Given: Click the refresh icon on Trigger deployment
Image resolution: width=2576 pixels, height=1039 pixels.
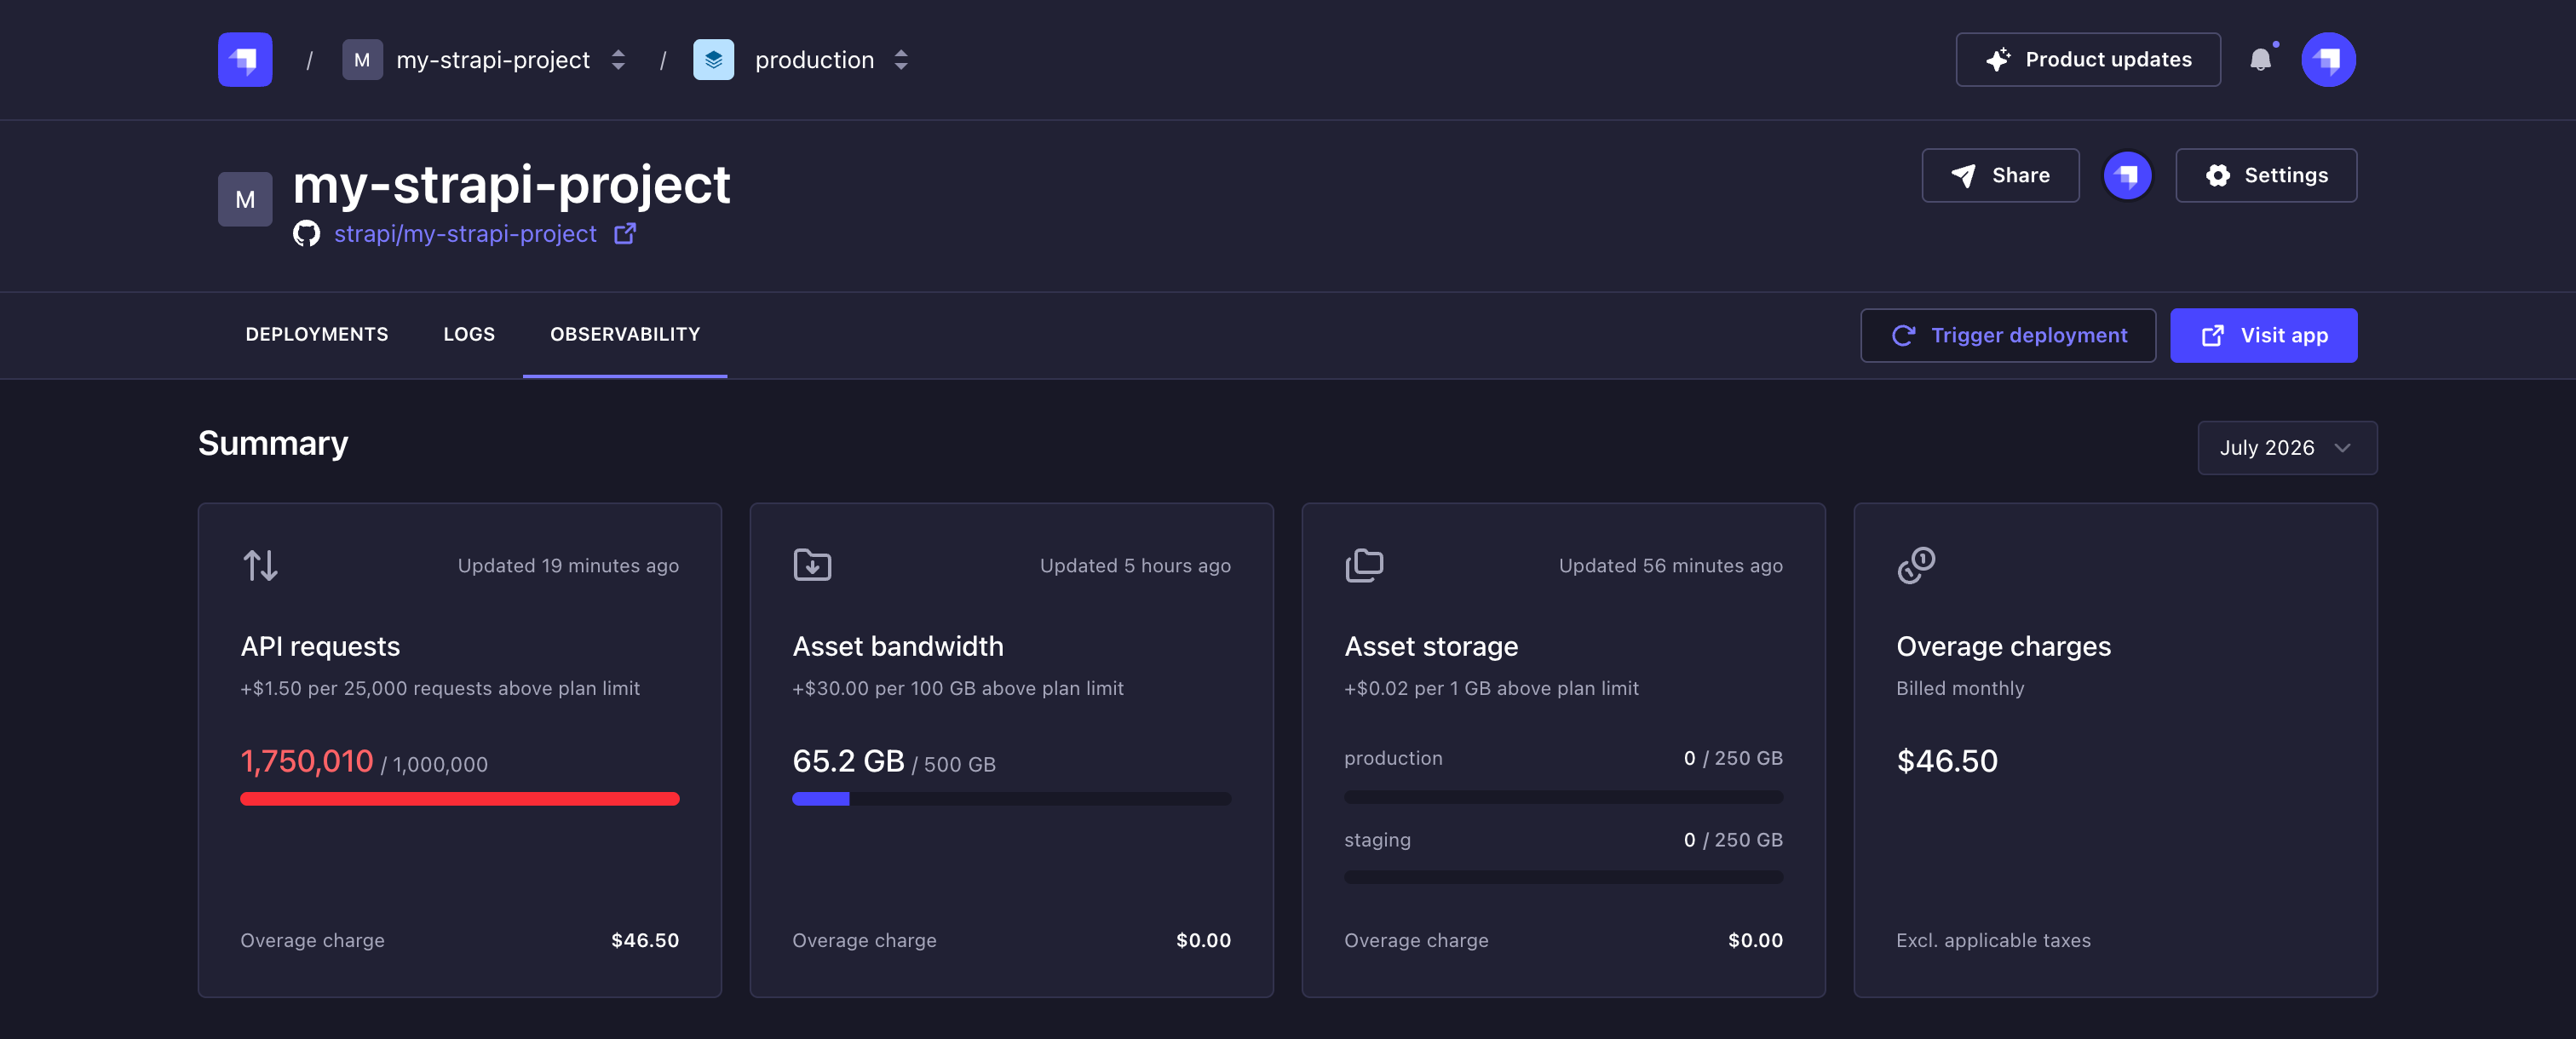Looking at the screenshot, I should [x=1903, y=336].
